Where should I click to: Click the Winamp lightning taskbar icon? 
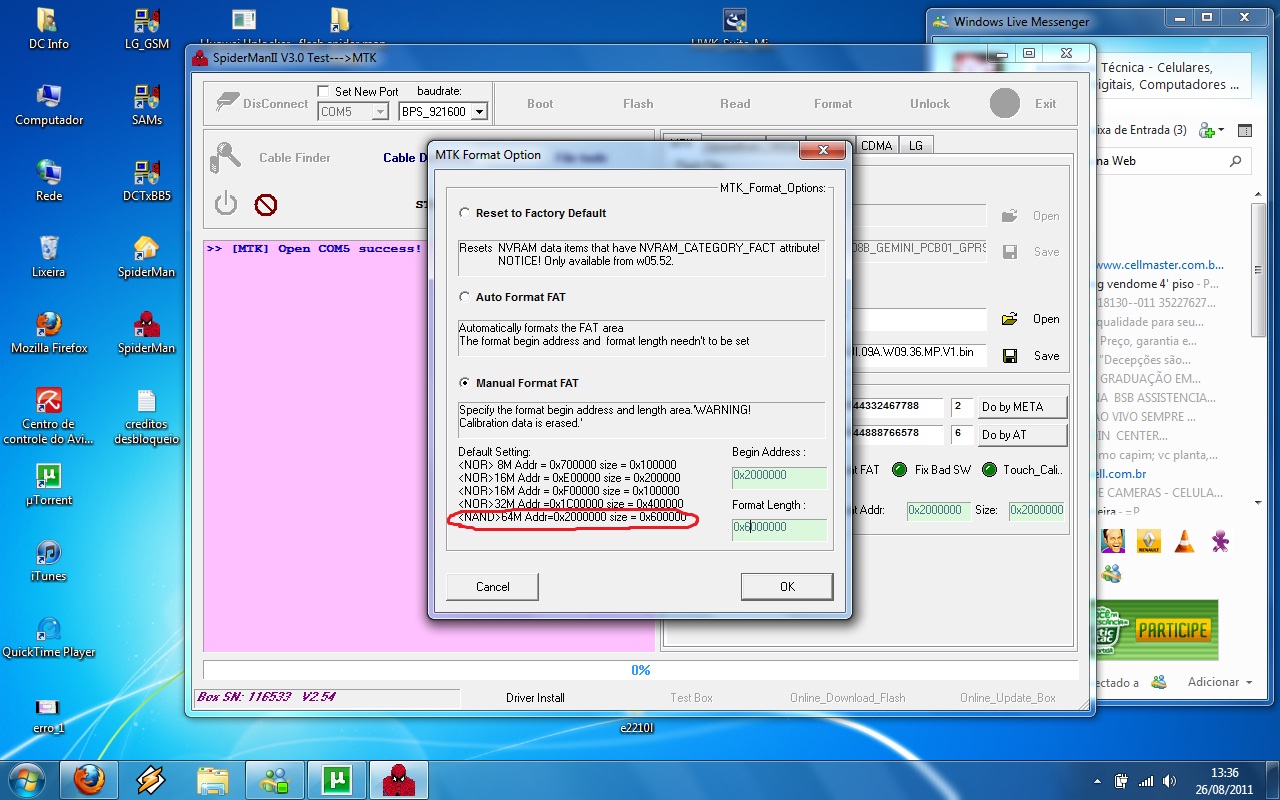150,779
